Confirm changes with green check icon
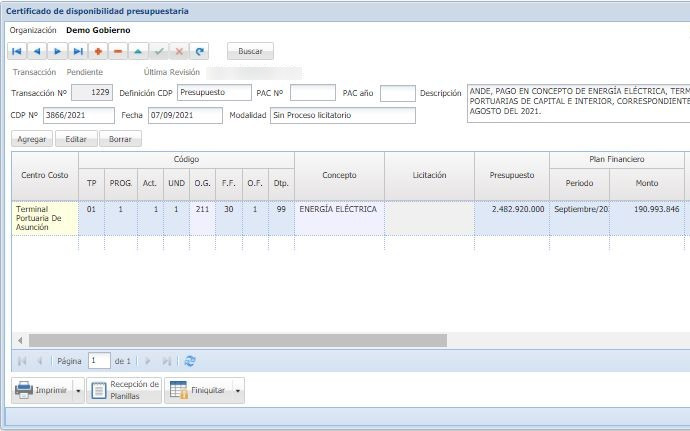The width and height of the screenshot is (690, 431). [159, 52]
